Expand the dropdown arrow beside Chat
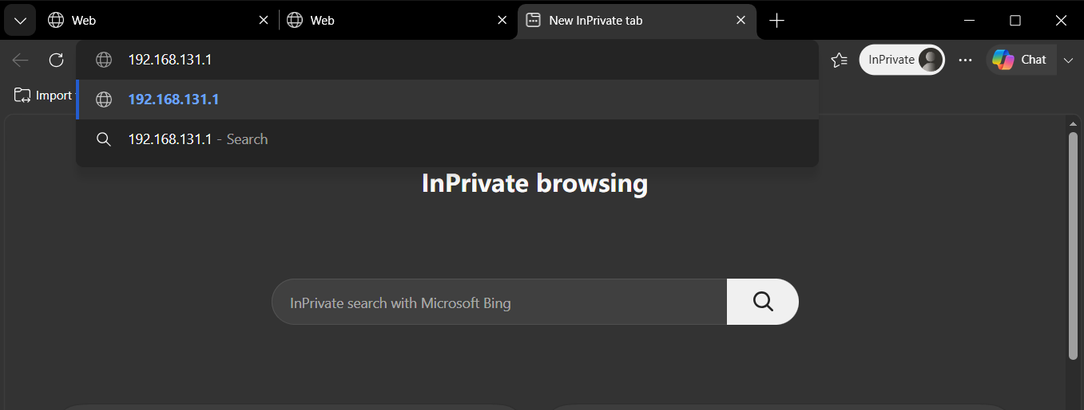 1067,60
